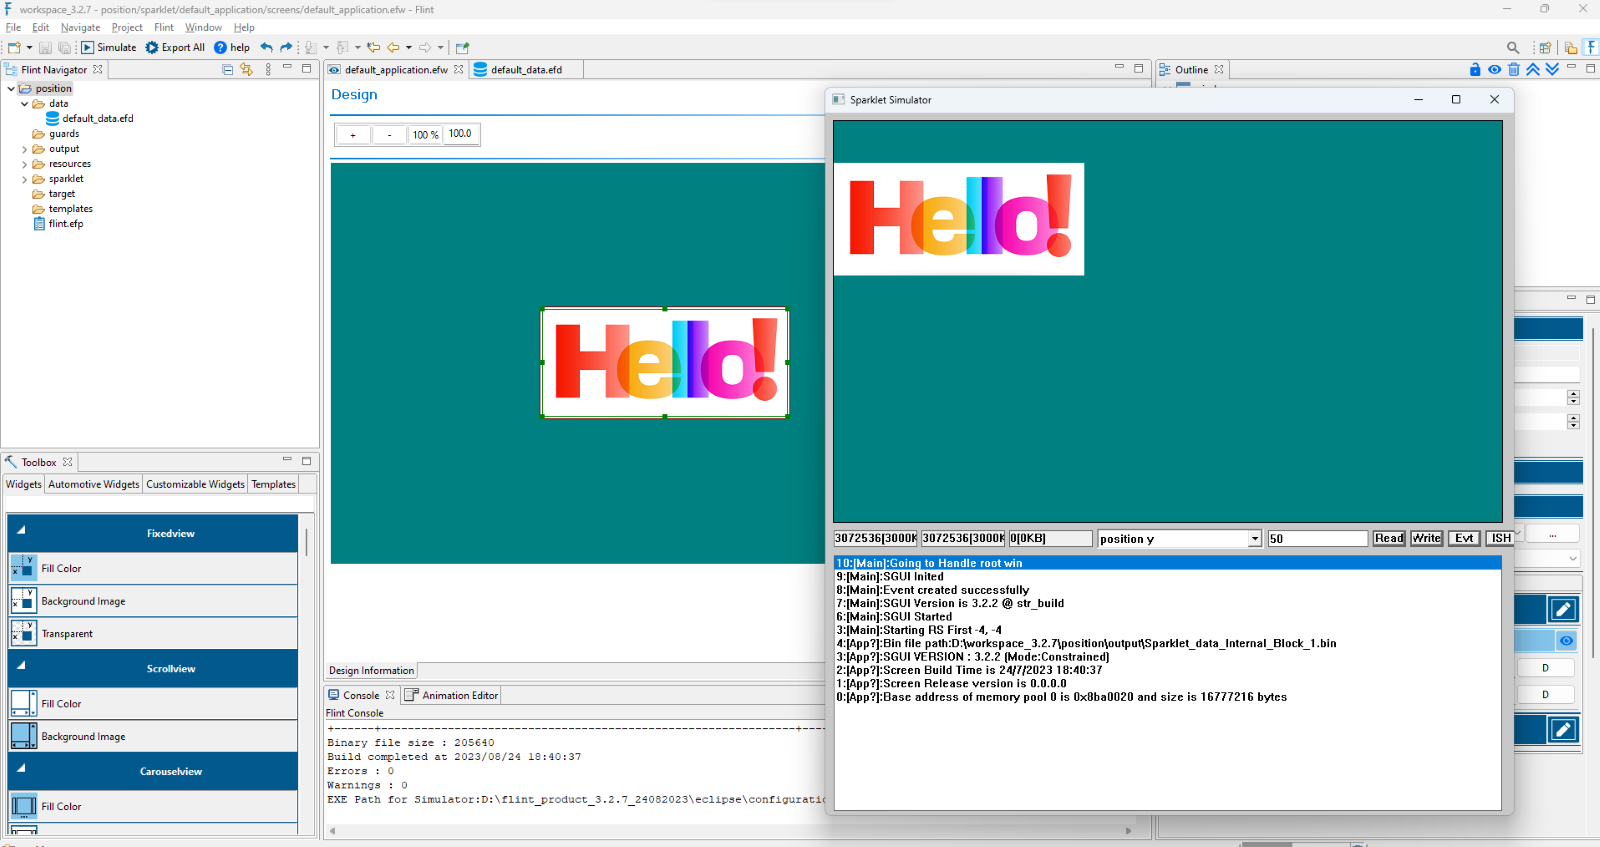Expand the resources folder in navigator
This screenshot has height=847, width=1600.
25,164
